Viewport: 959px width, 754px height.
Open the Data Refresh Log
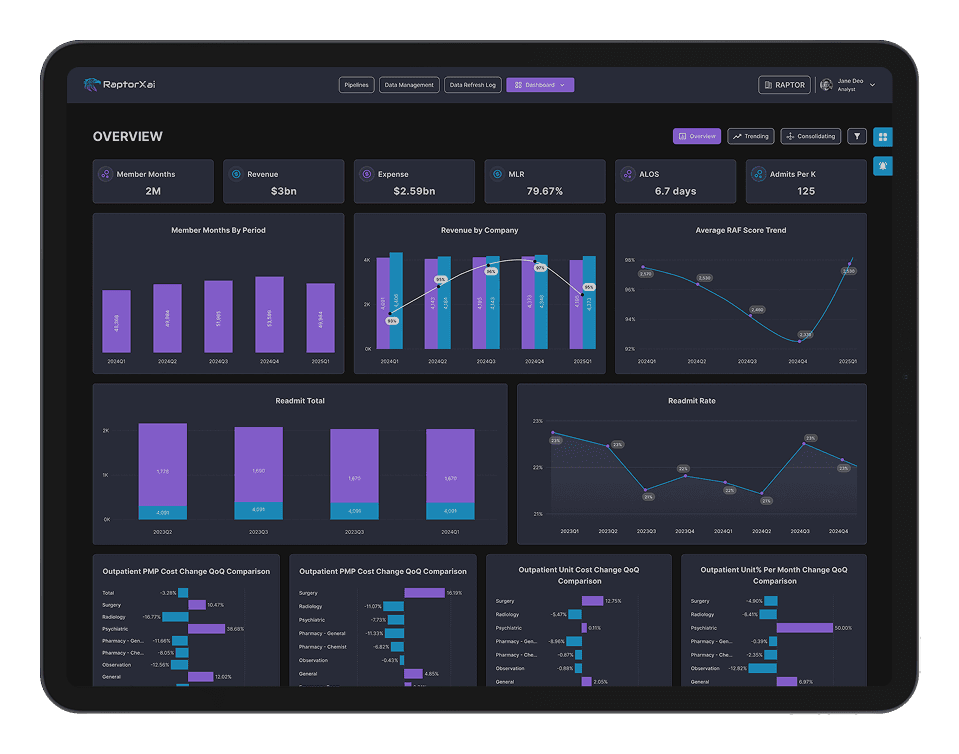(x=473, y=85)
